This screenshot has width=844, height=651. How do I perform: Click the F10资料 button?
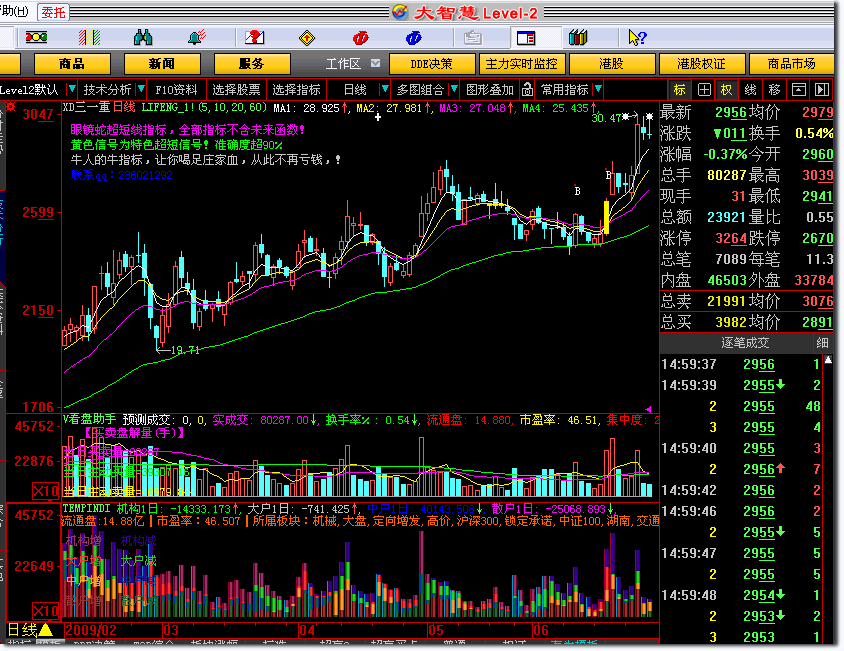pyautogui.click(x=176, y=89)
